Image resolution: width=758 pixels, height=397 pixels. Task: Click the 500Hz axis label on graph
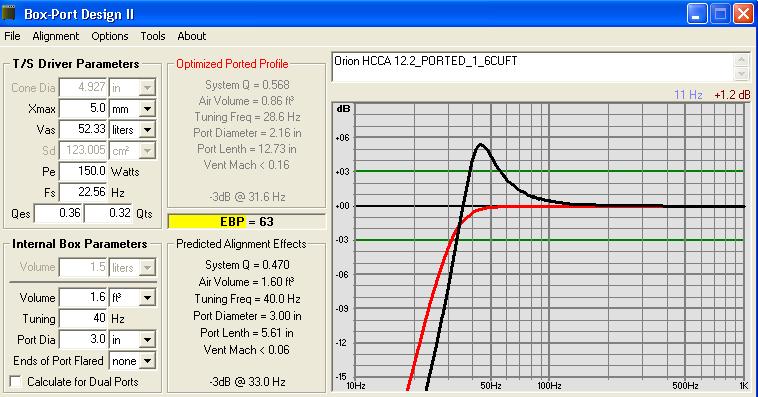(x=685, y=386)
